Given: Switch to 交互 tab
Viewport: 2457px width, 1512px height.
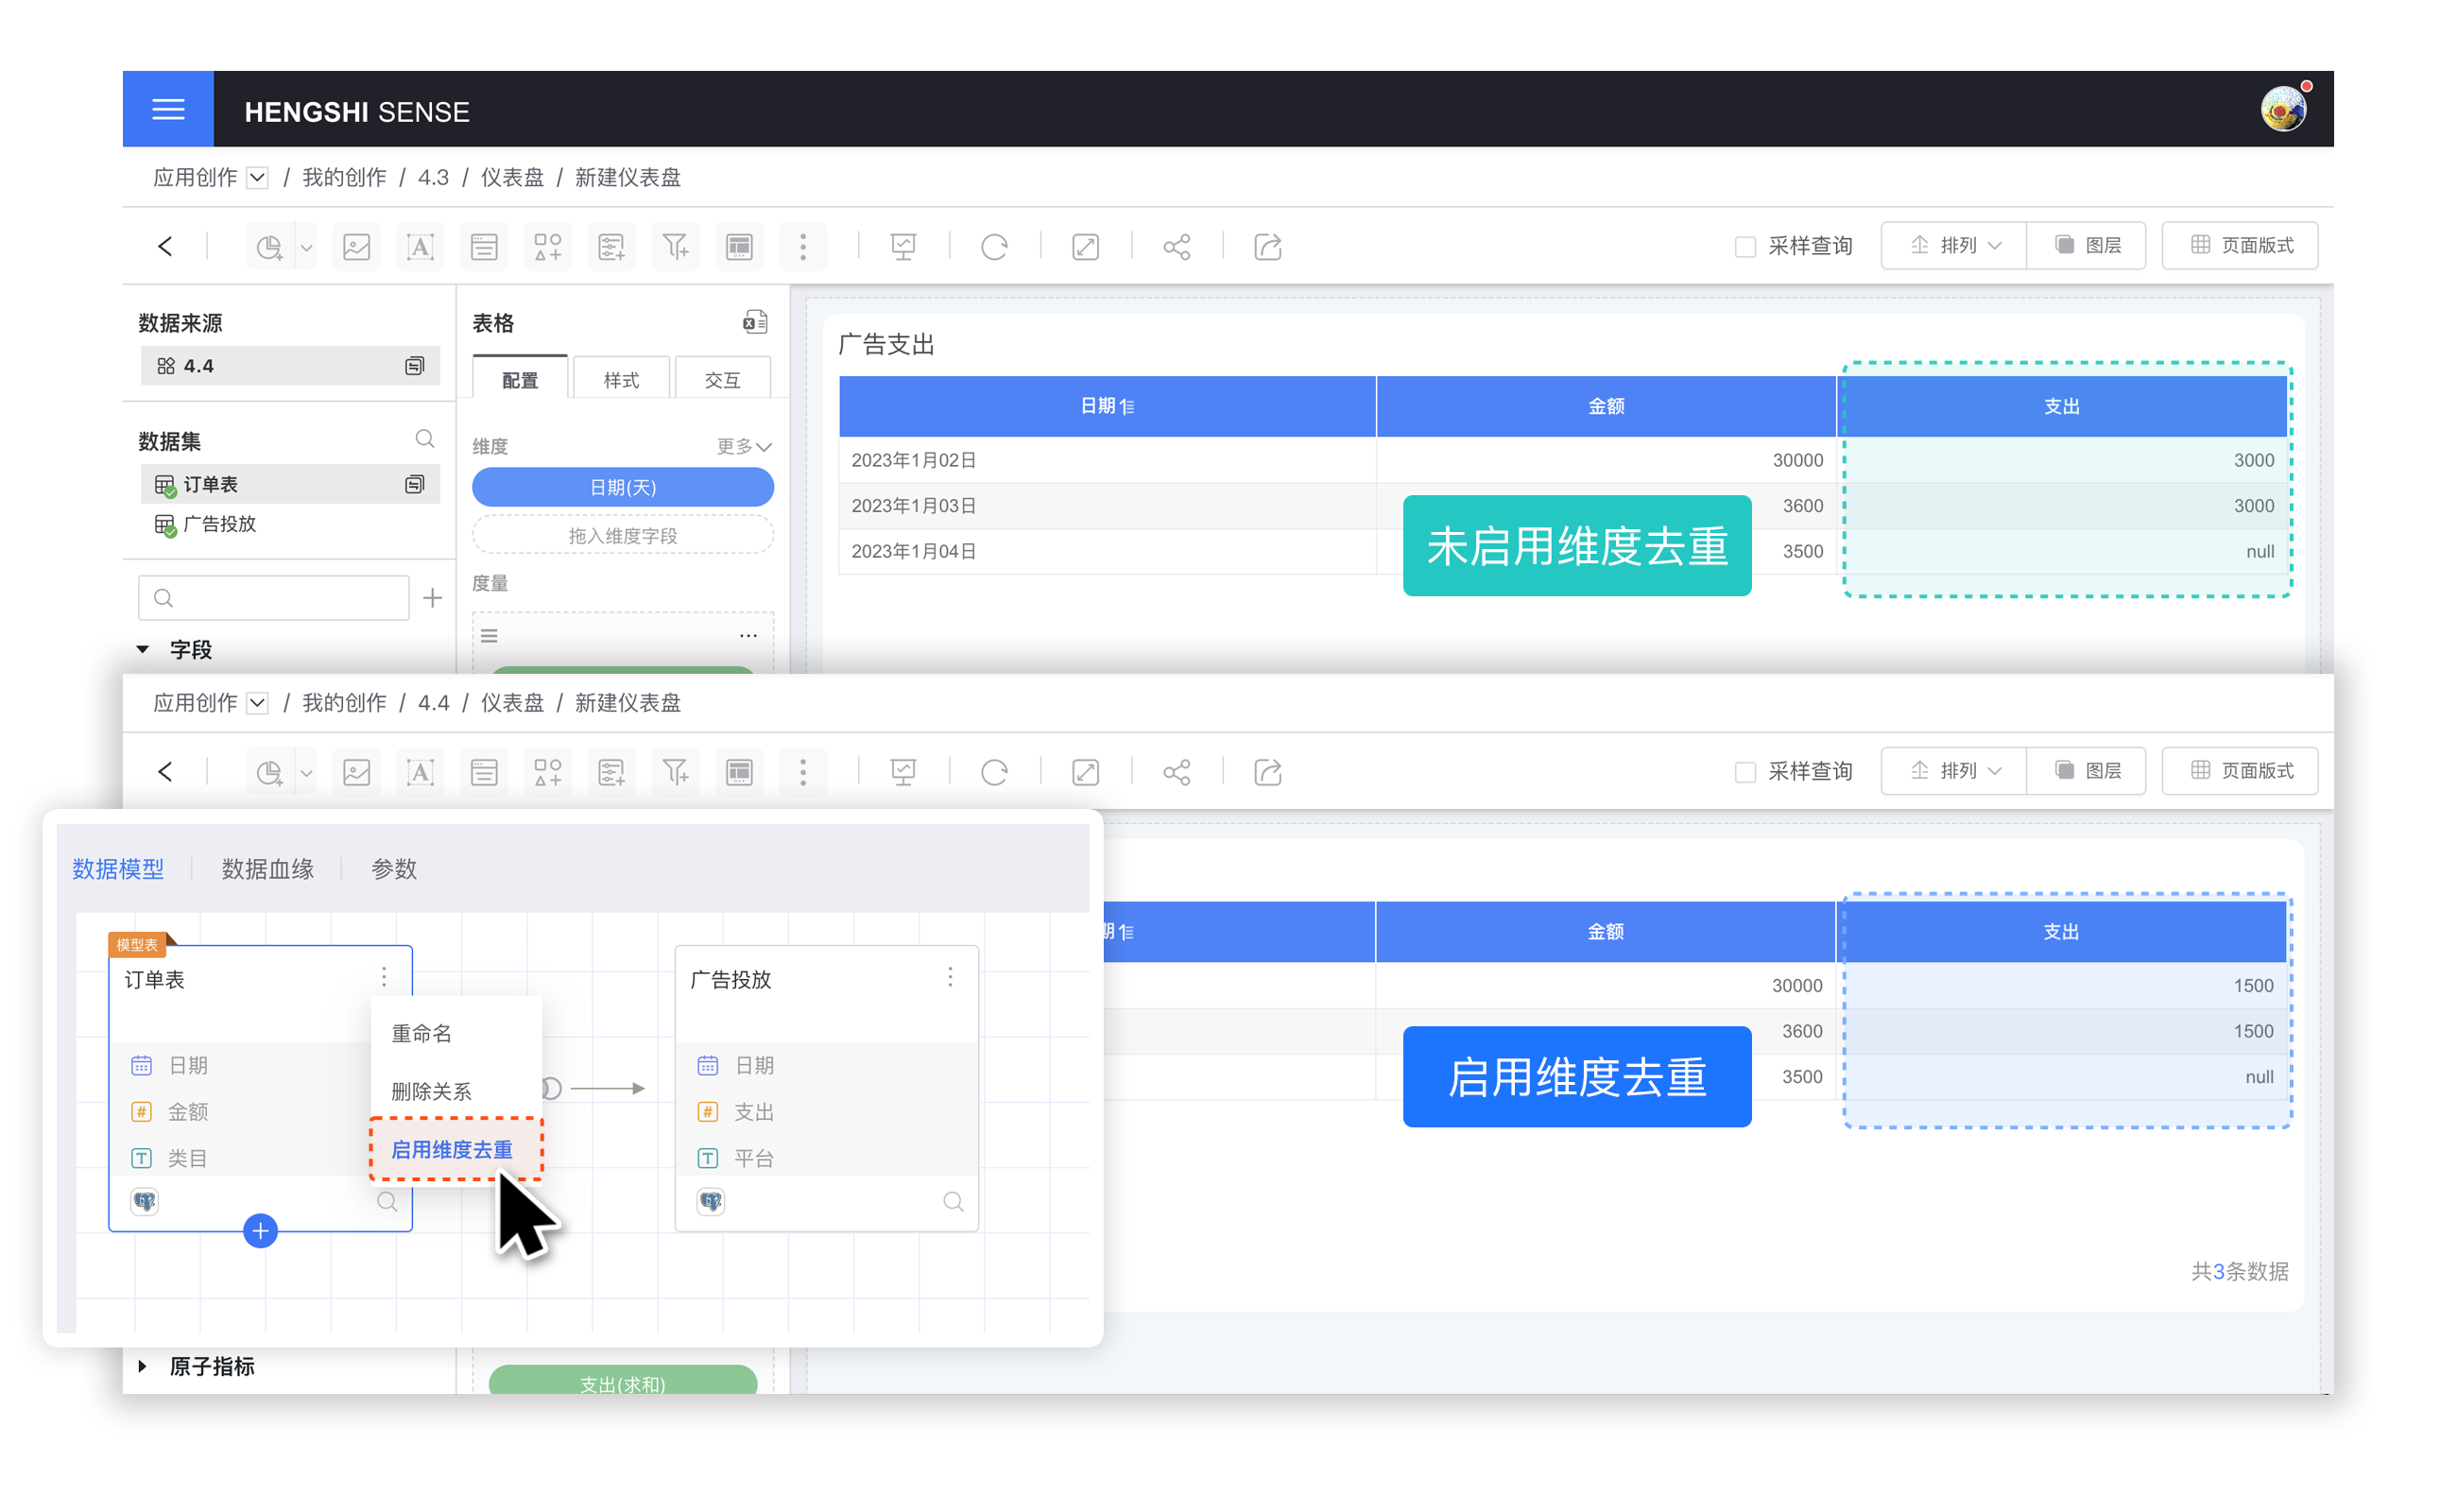Looking at the screenshot, I should (722, 379).
